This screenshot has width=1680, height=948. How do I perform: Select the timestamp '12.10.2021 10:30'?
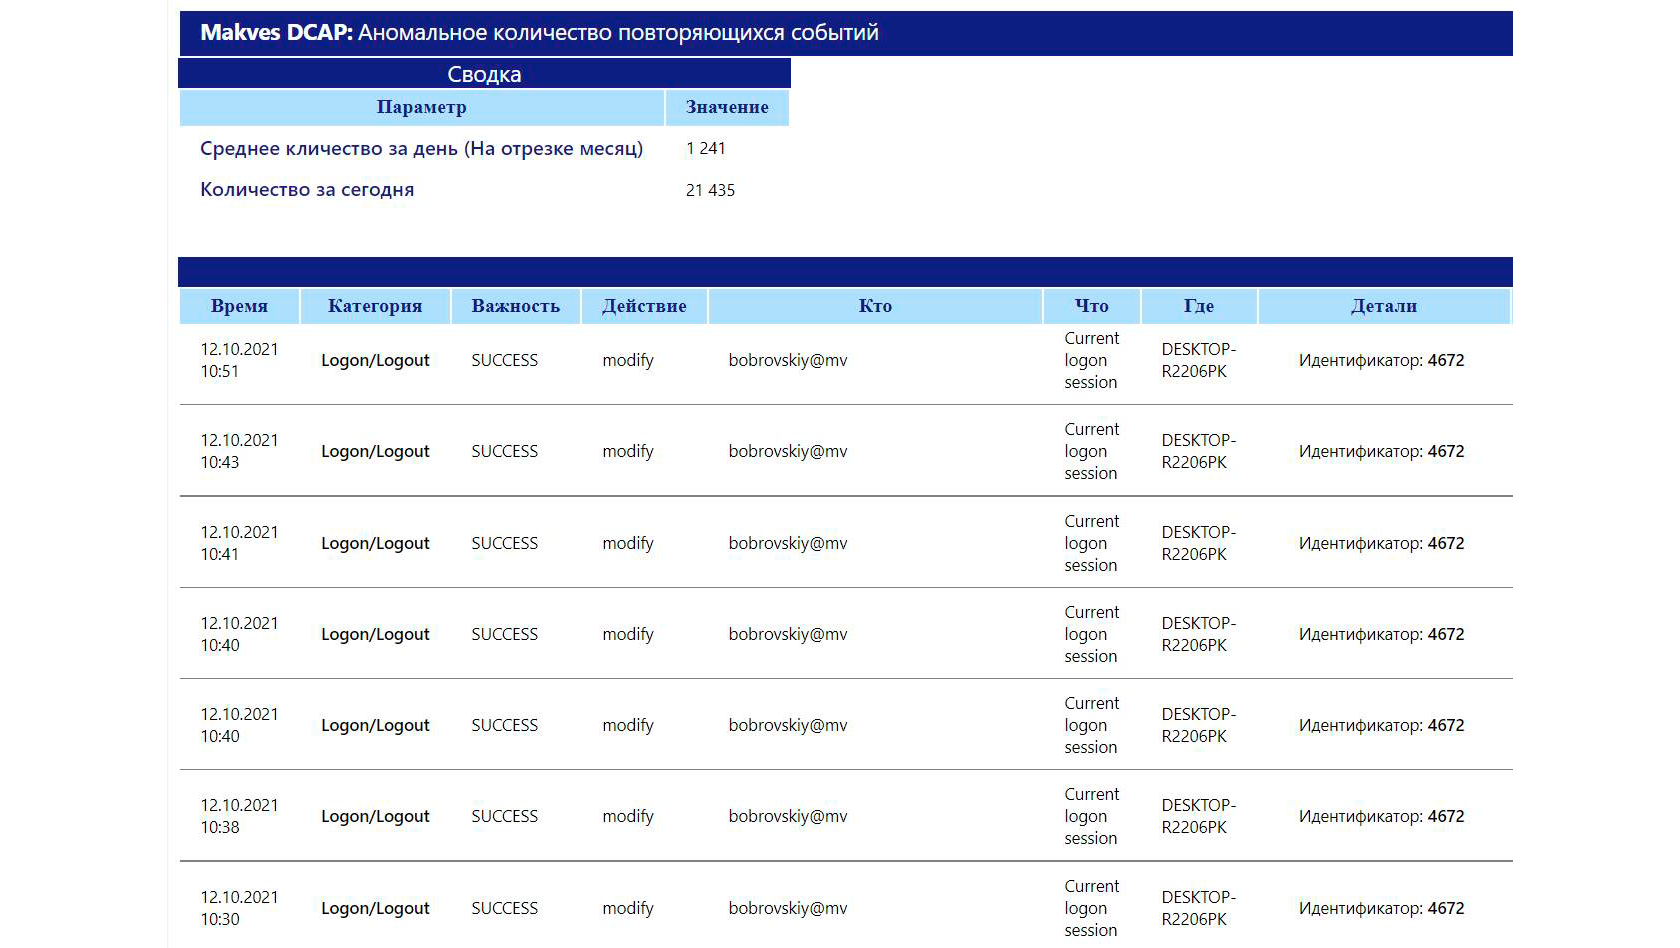click(x=239, y=908)
